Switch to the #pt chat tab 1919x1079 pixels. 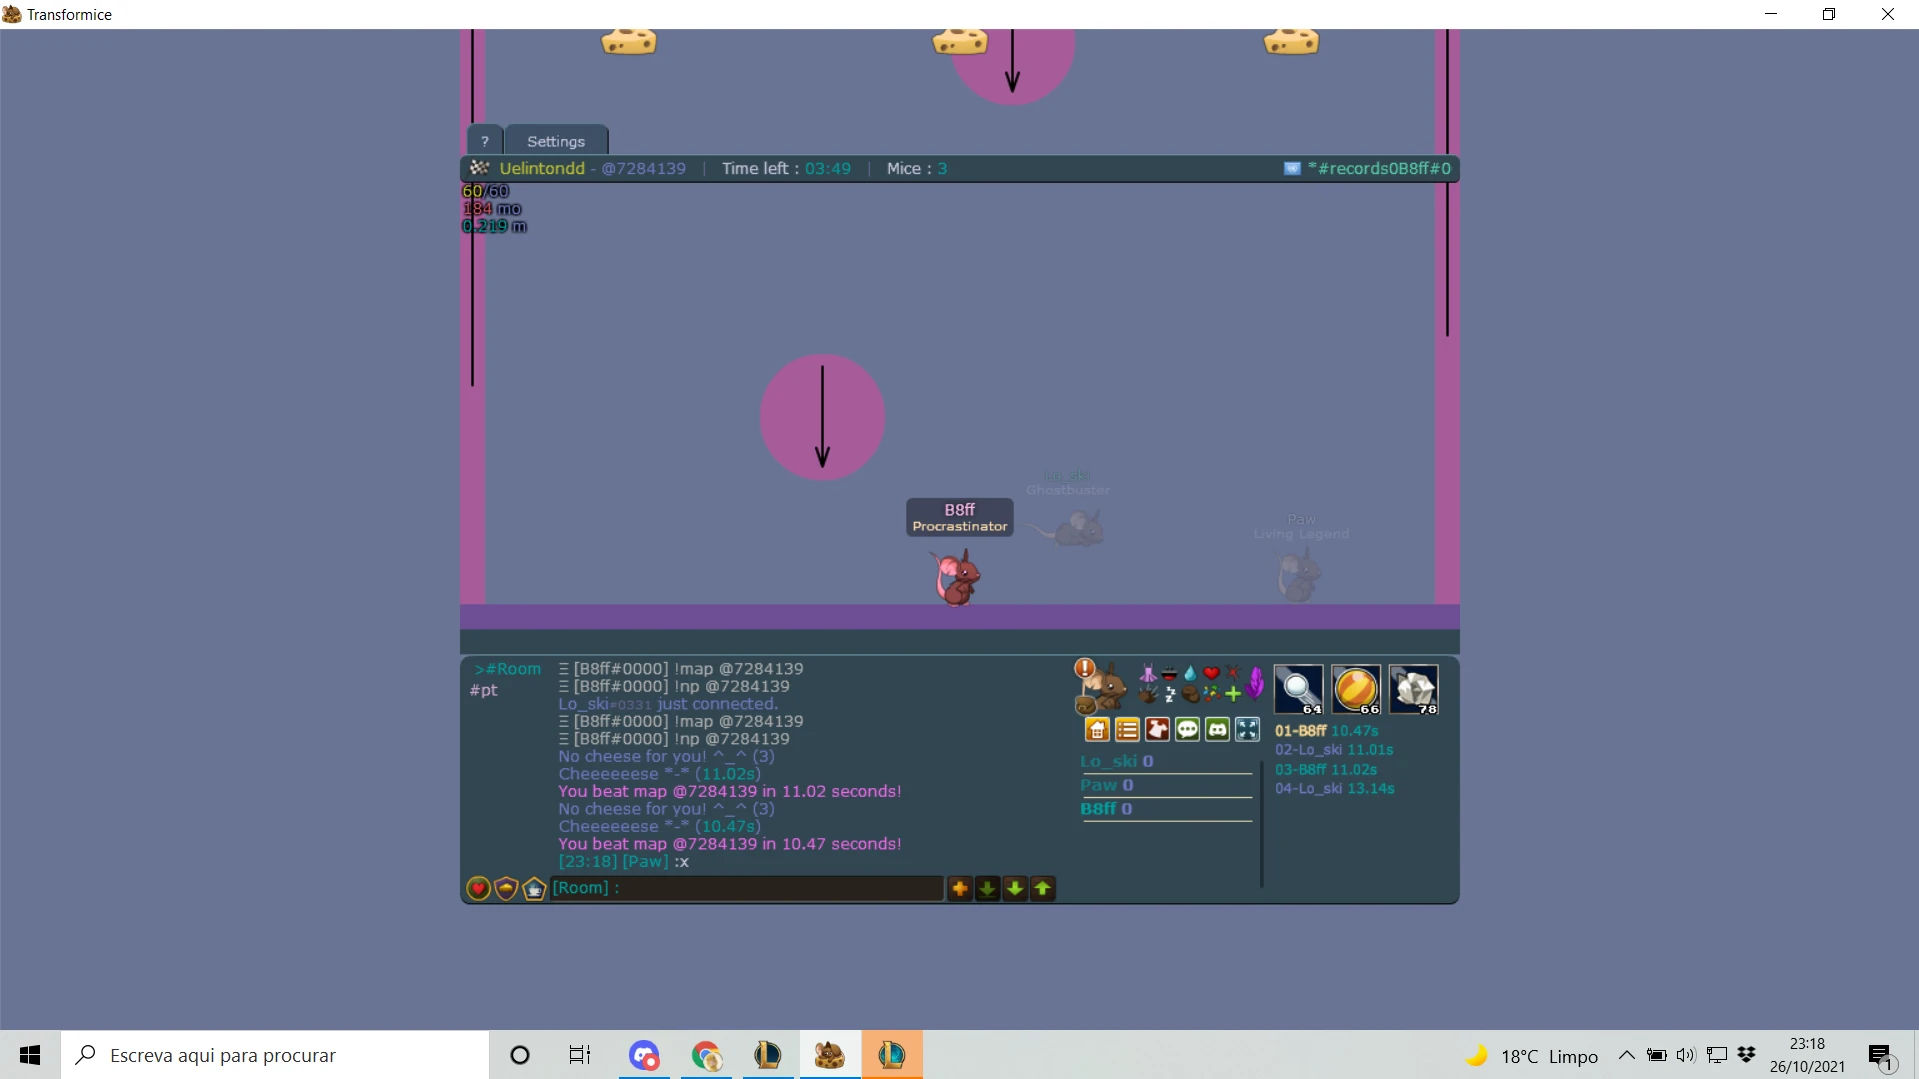484,690
